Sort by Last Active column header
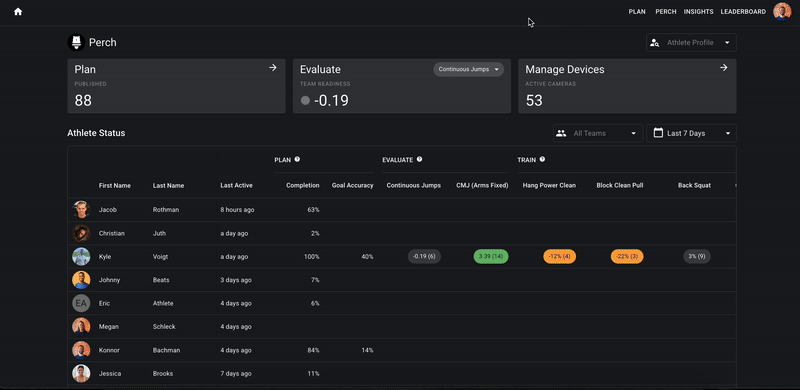 [236, 186]
